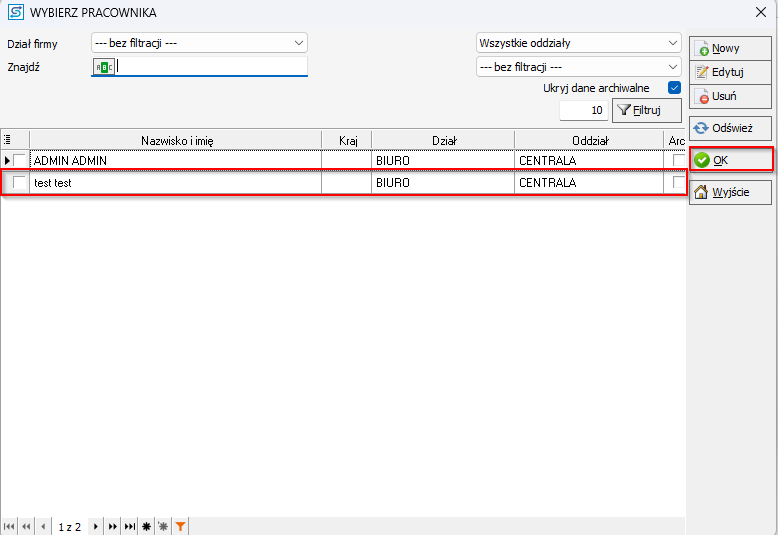This screenshot has height=535, width=778.
Task: Go to the last record in navigator
Action: coord(130,526)
